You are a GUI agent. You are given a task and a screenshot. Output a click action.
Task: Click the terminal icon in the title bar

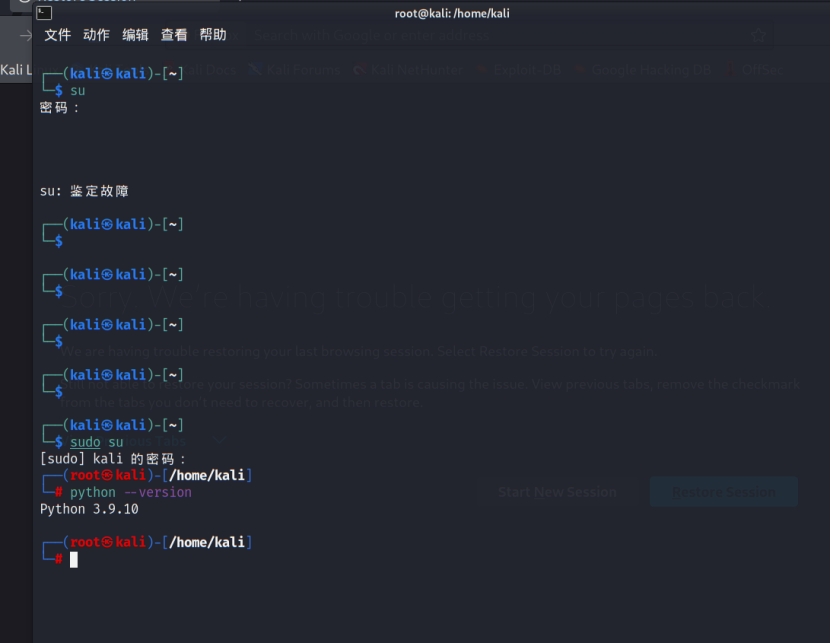point(44,13)
